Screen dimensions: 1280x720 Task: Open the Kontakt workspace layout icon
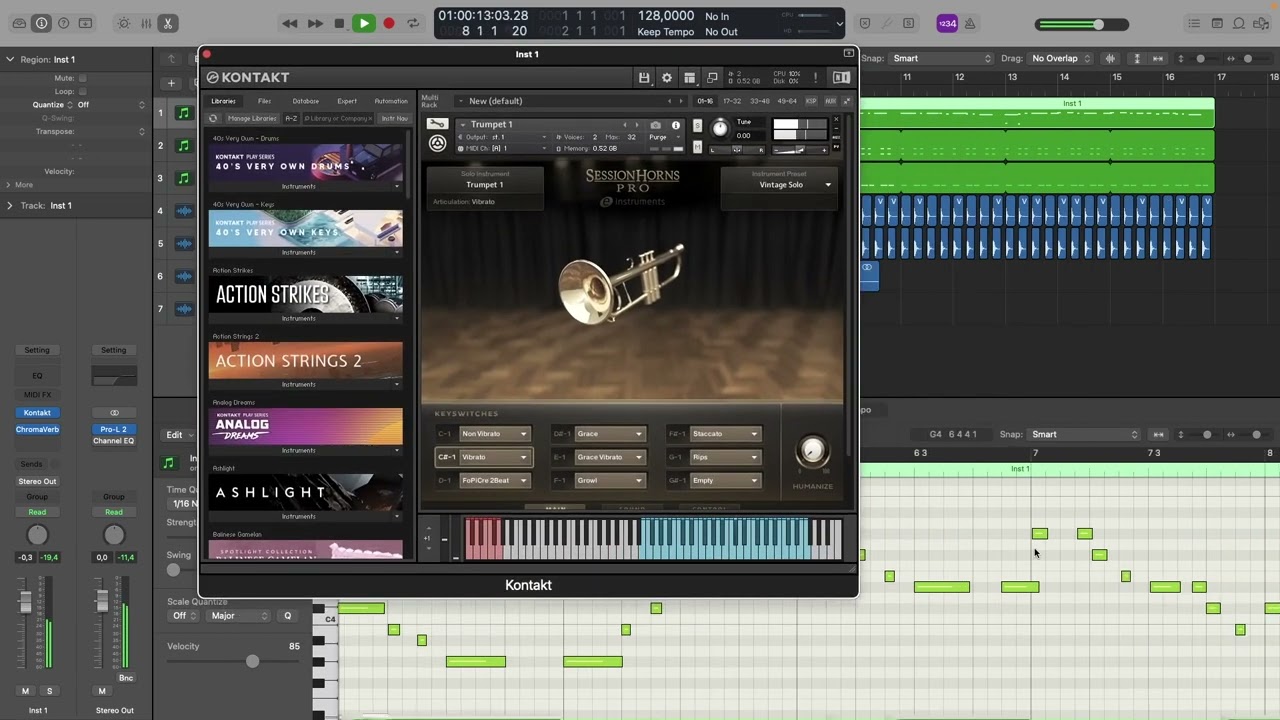click(689, 77)
